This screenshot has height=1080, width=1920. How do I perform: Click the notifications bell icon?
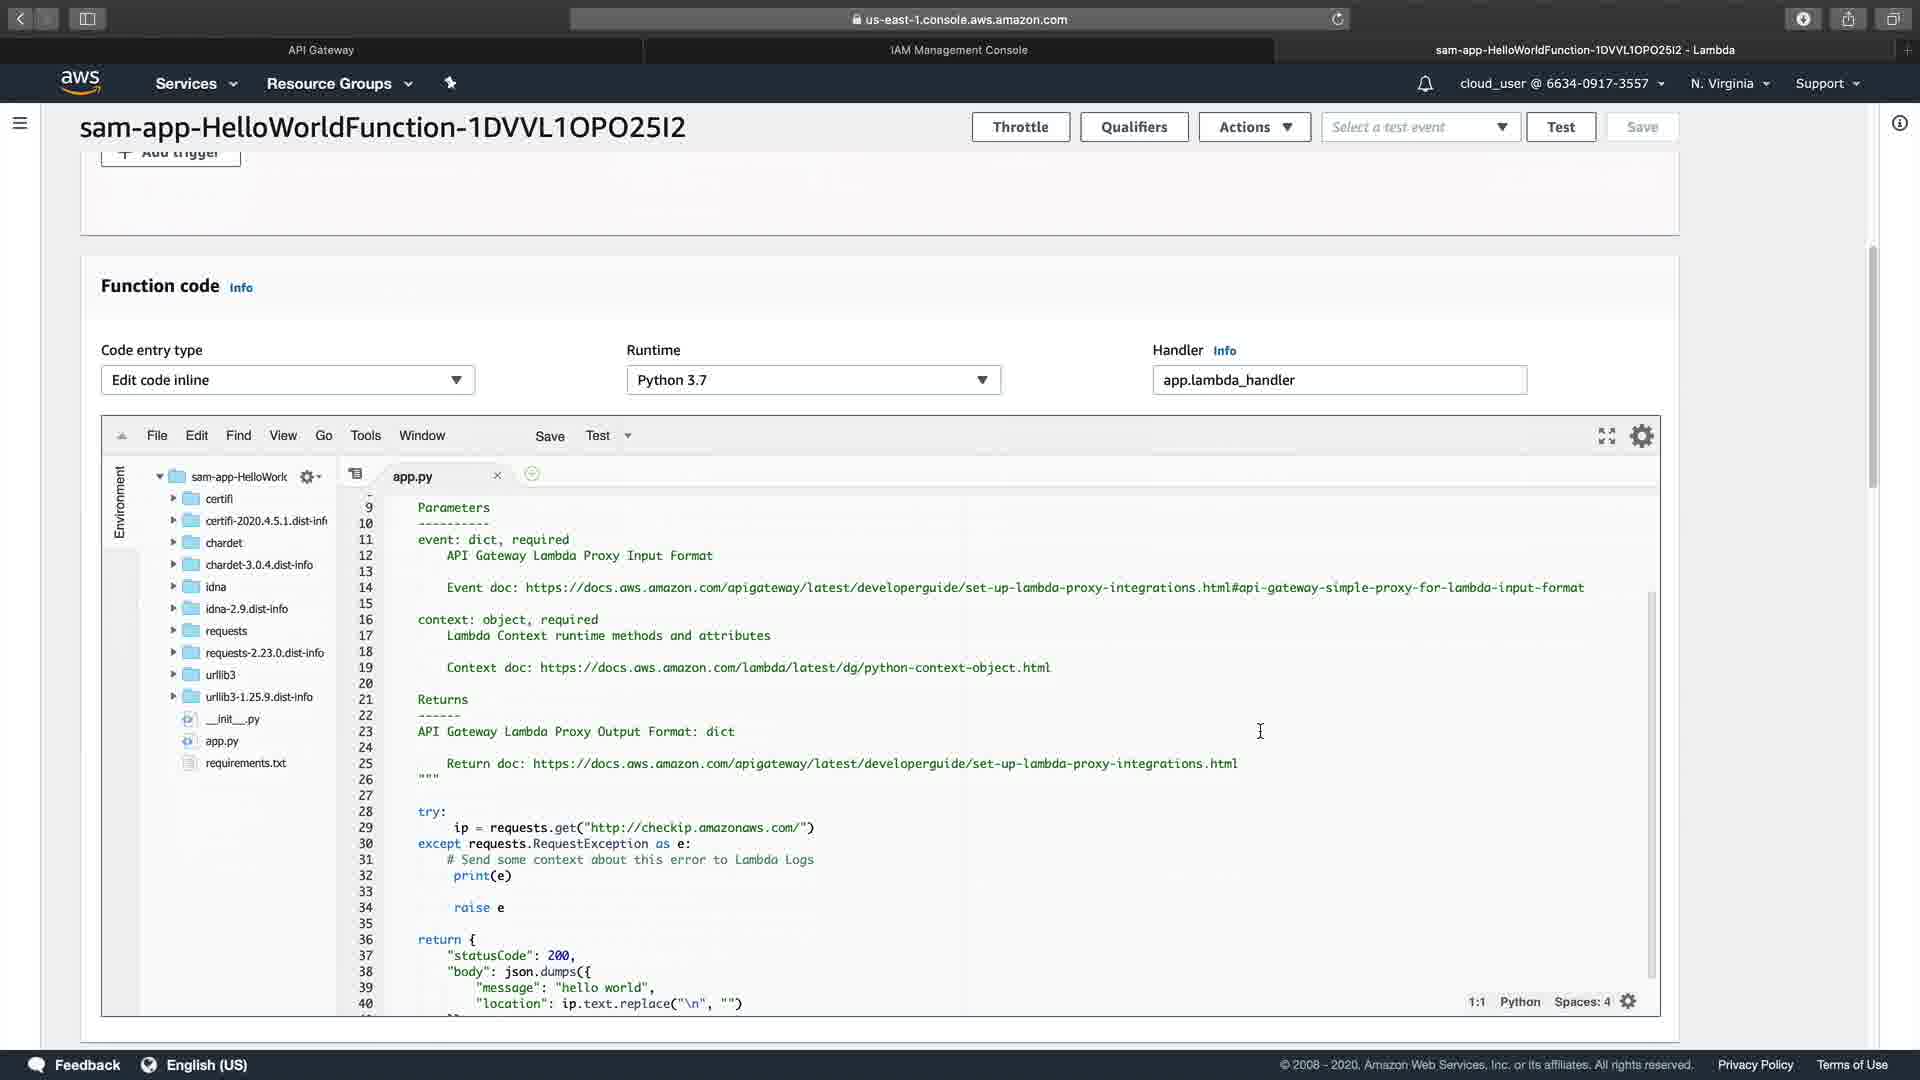pos(1425,84)
